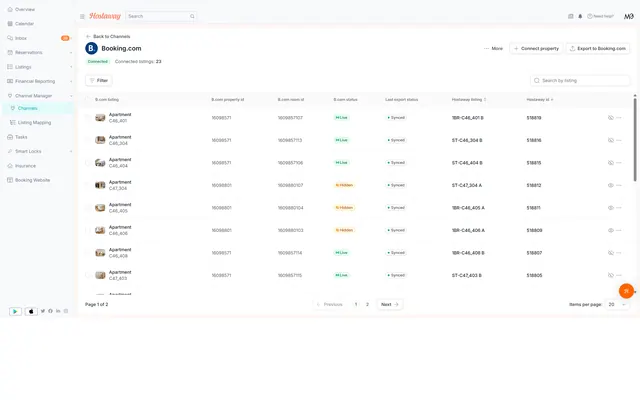Image resolution: width=640 pixels, height=400 pixels.
Task: Click listing name 1BR-C46_408 B
Action: pos(468,253)
